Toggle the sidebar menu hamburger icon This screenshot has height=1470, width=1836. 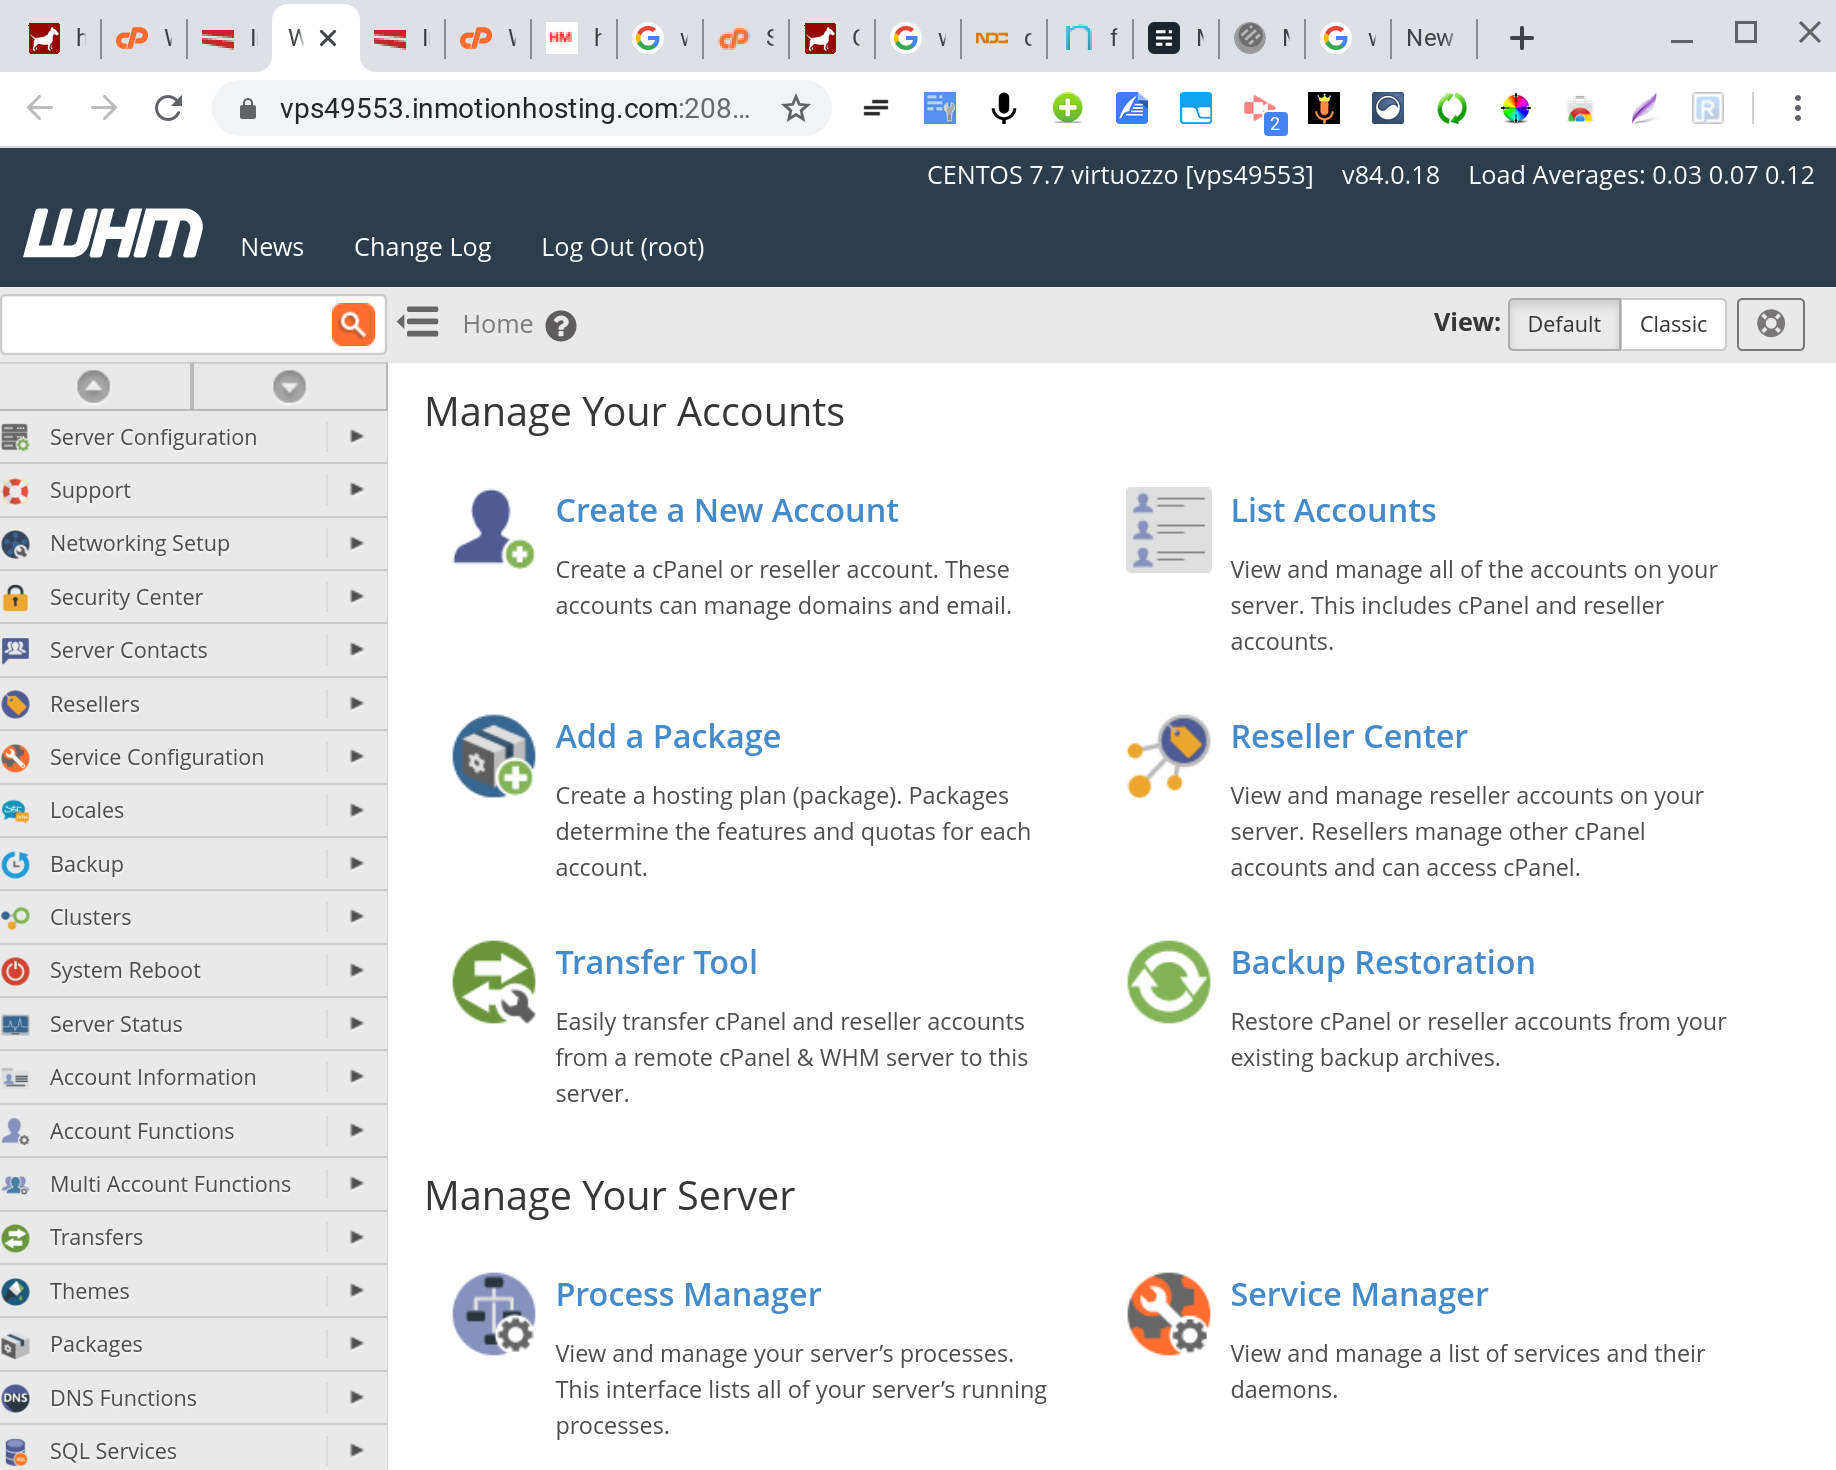point(418,323)
